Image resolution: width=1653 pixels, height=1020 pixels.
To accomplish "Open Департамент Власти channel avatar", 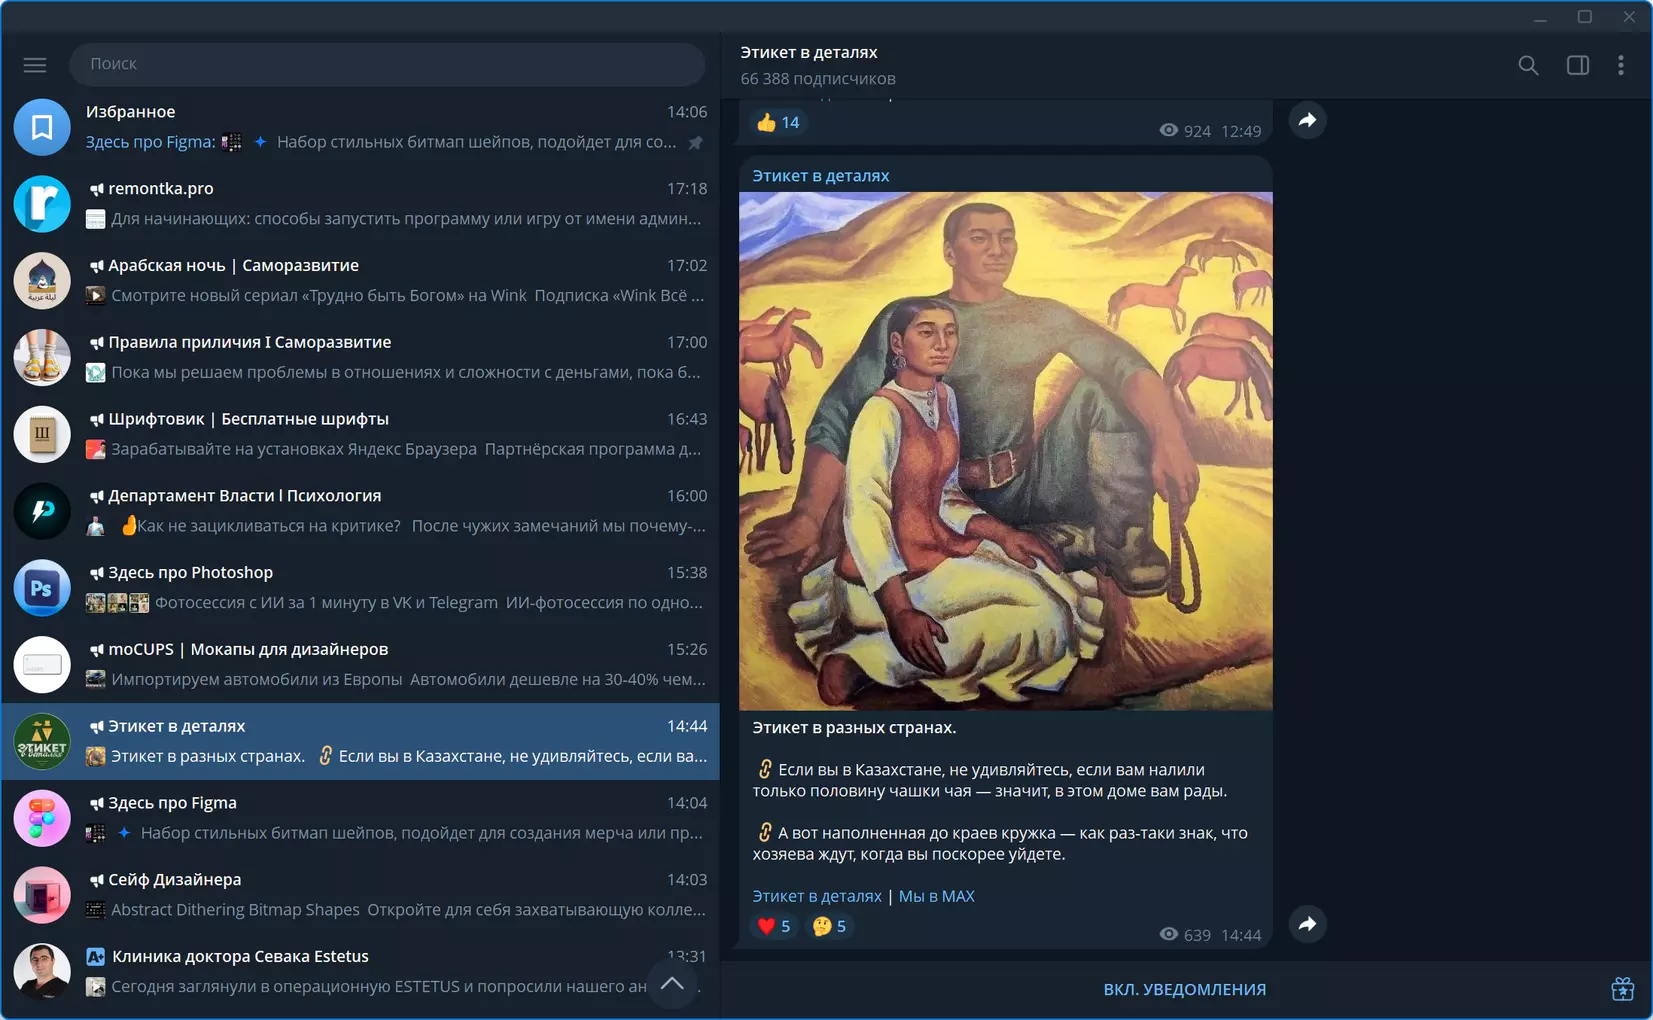I will click(42, 511).
